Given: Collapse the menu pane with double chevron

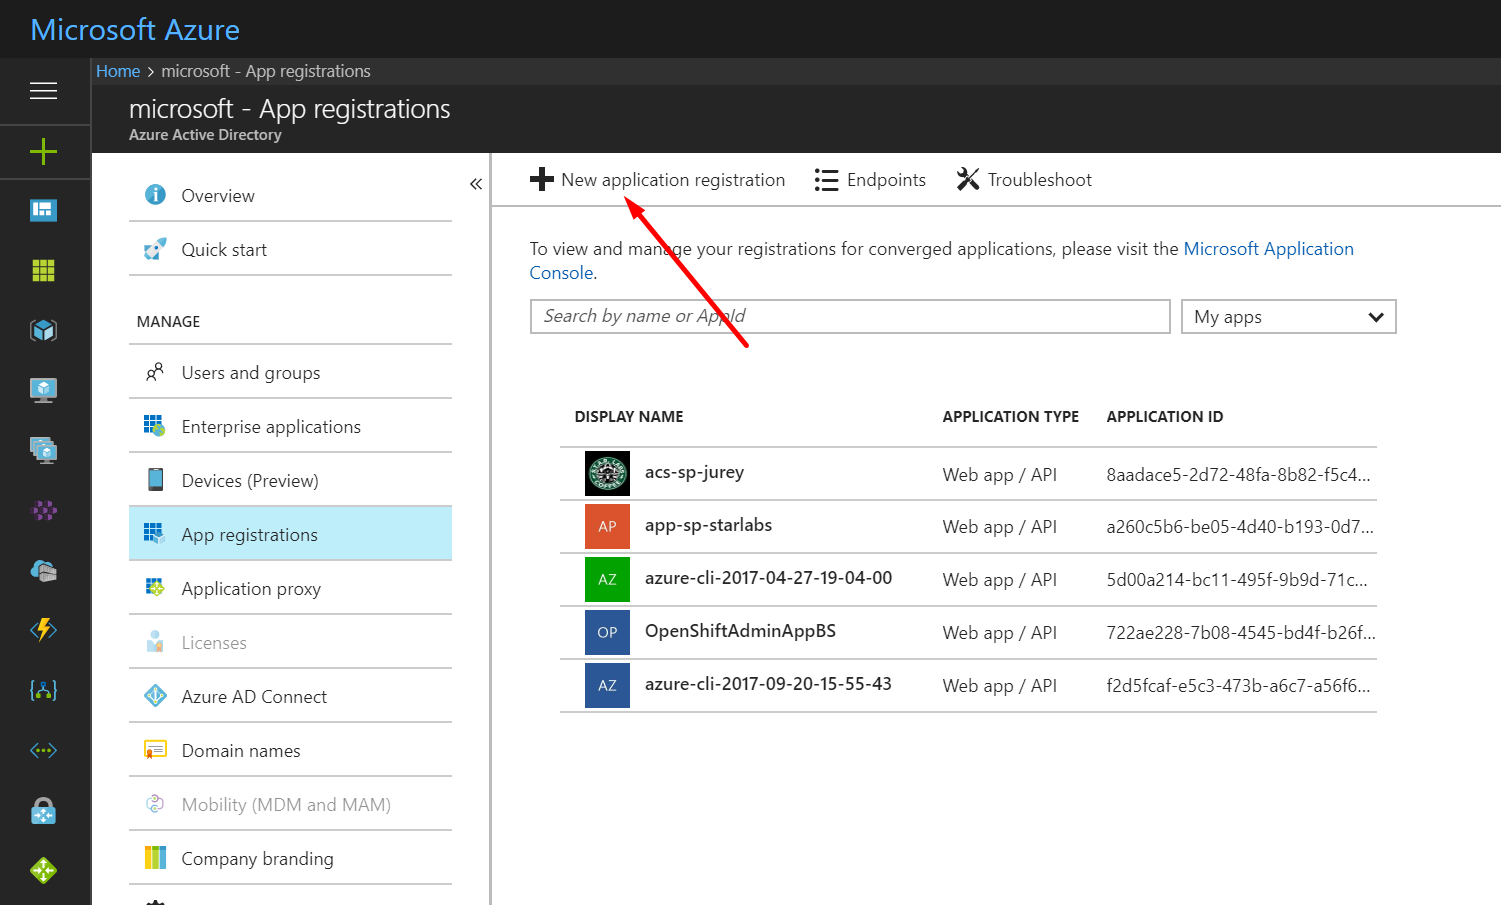Looking at the screenshot, I should click(x=476, y=184).
